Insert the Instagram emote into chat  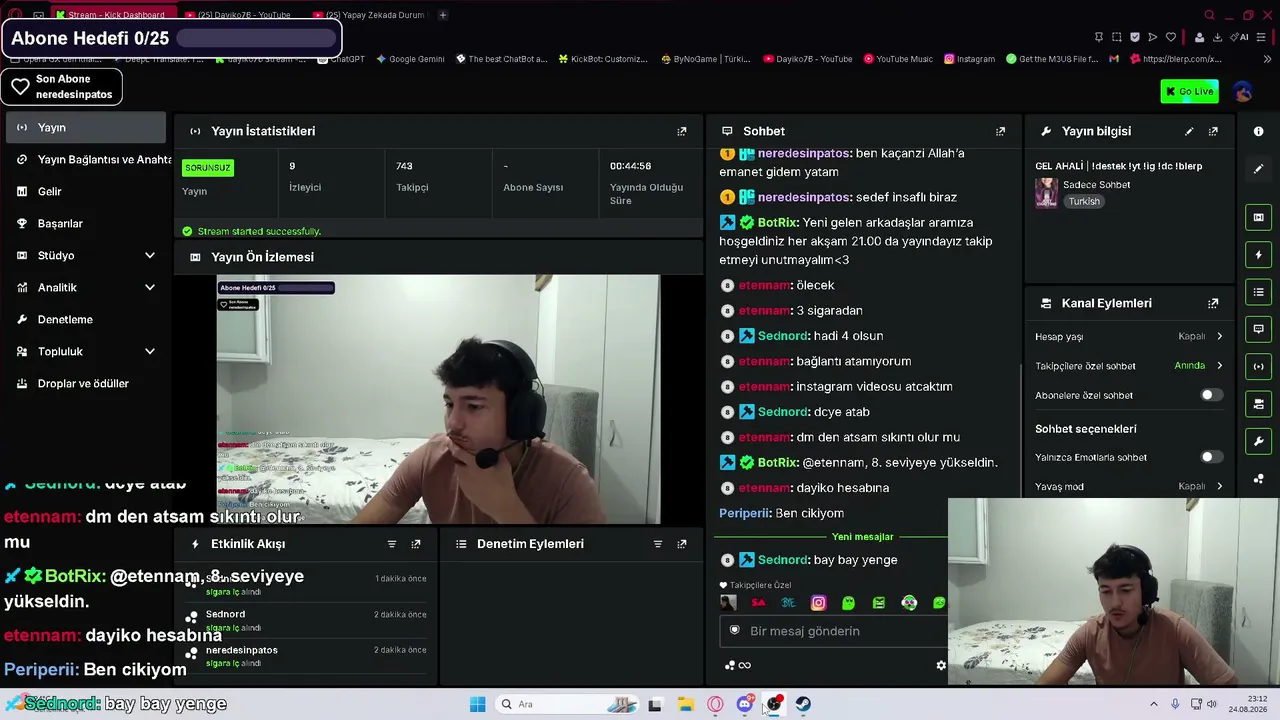click(818, 603)
